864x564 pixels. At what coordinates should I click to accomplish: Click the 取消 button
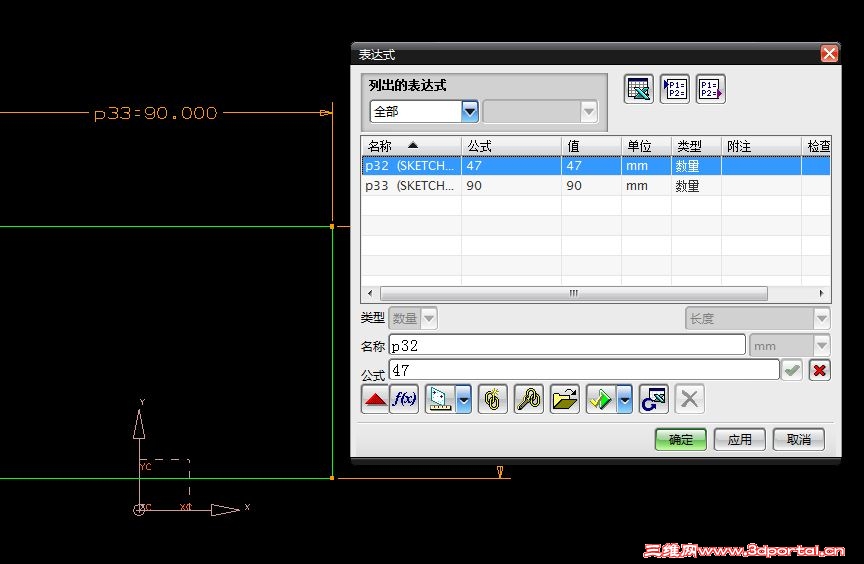point(798,440)
